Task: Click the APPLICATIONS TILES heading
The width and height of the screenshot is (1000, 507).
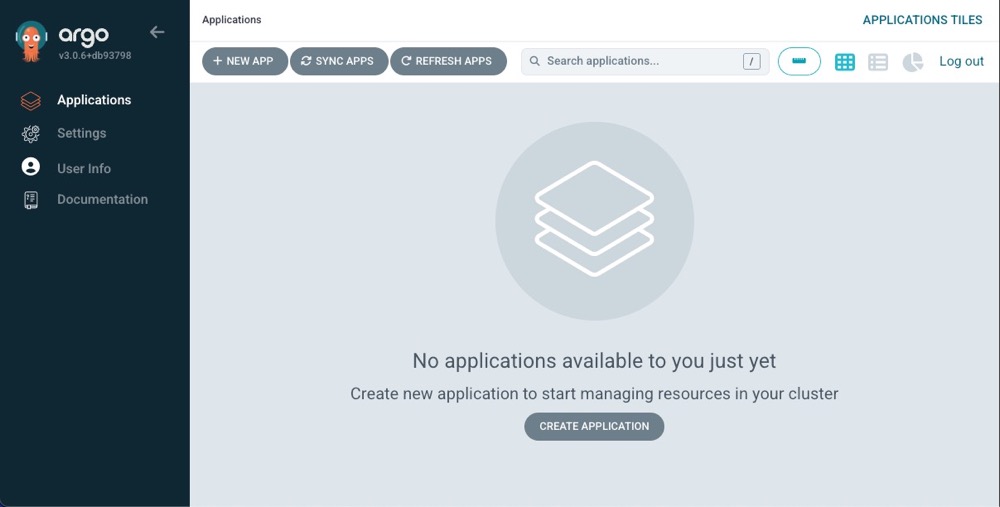Action: point(922,20)
